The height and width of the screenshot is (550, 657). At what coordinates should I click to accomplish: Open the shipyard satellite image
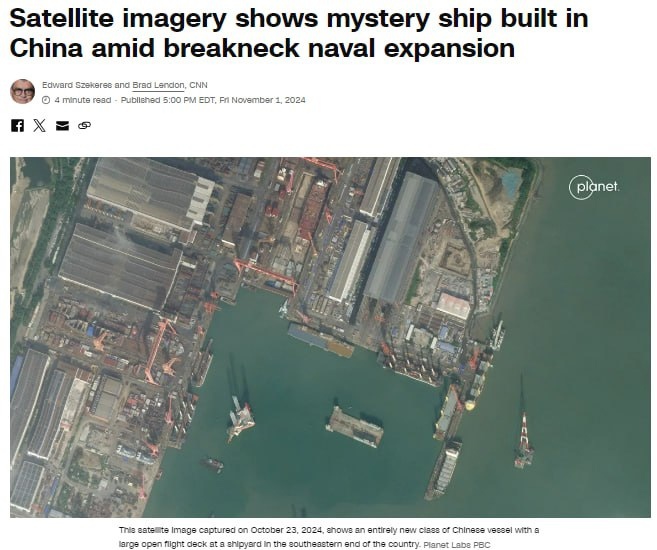(330, 337)
